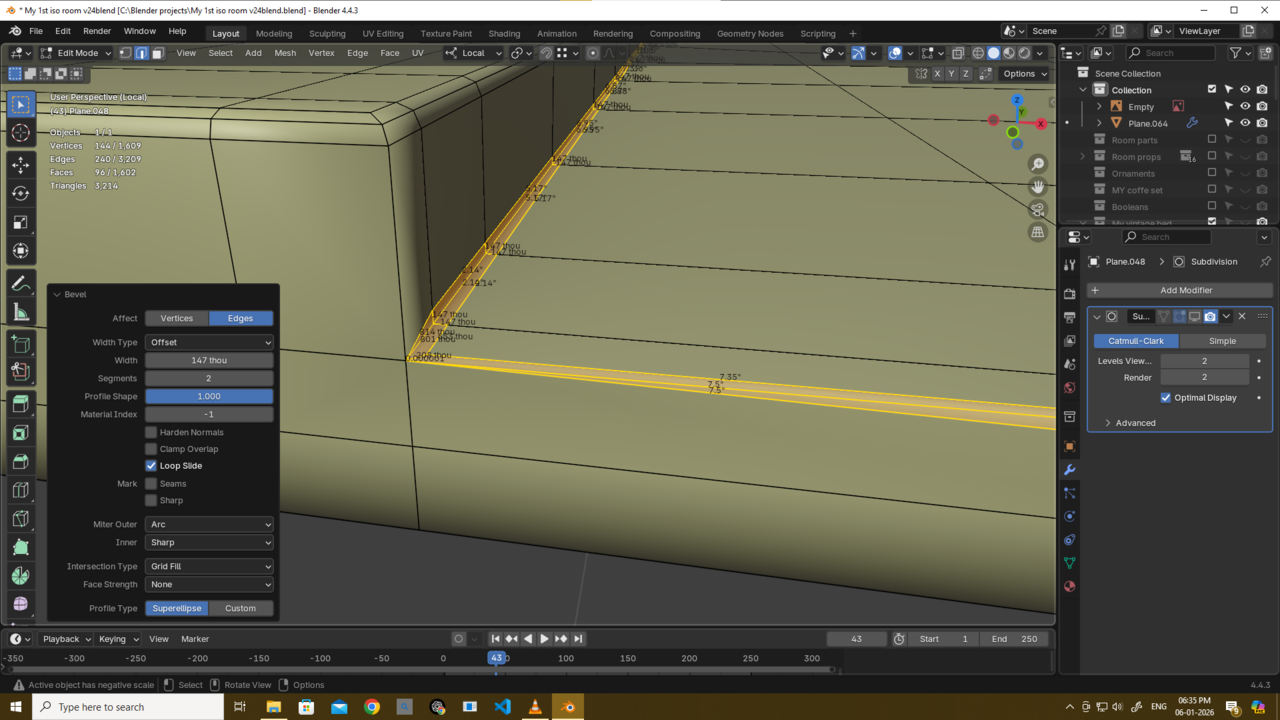Hide Plane.064 with eye icon
This screenshot has height=720, width=1280.
click(1245, 123)
